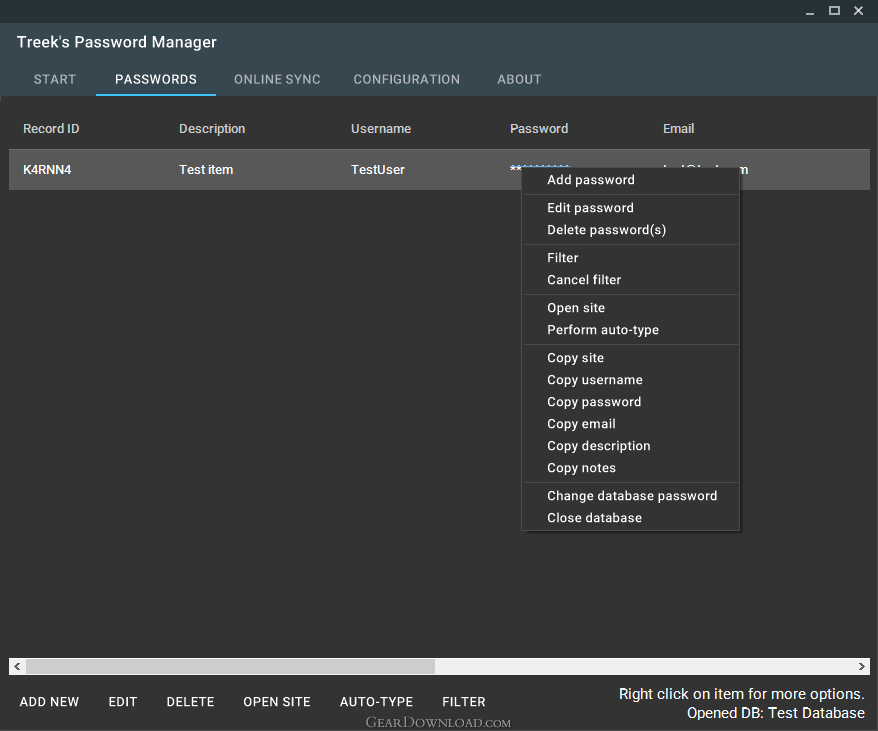Go to the CONFIGURATION tab

pos(407,80)
